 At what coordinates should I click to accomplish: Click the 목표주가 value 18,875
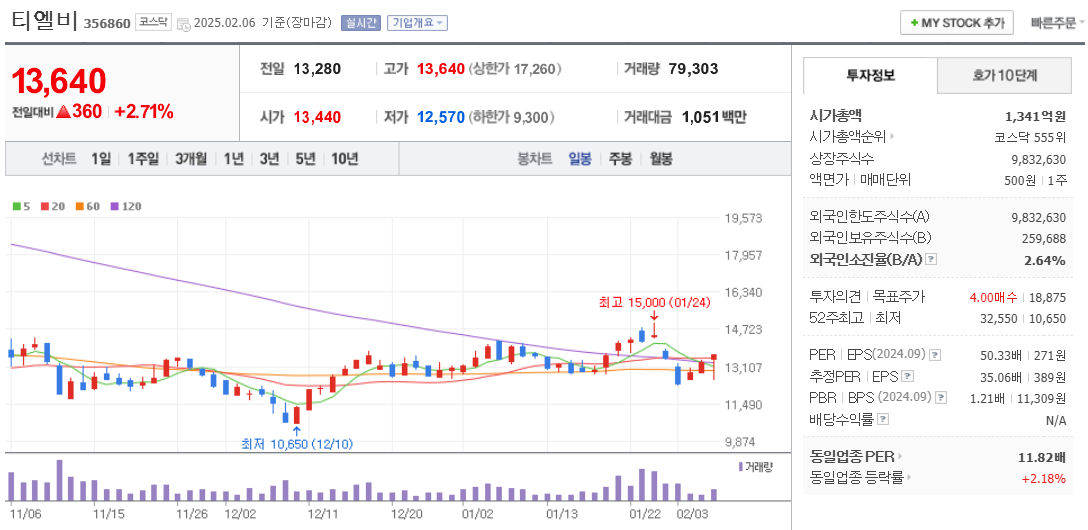tap(1049, 297)
